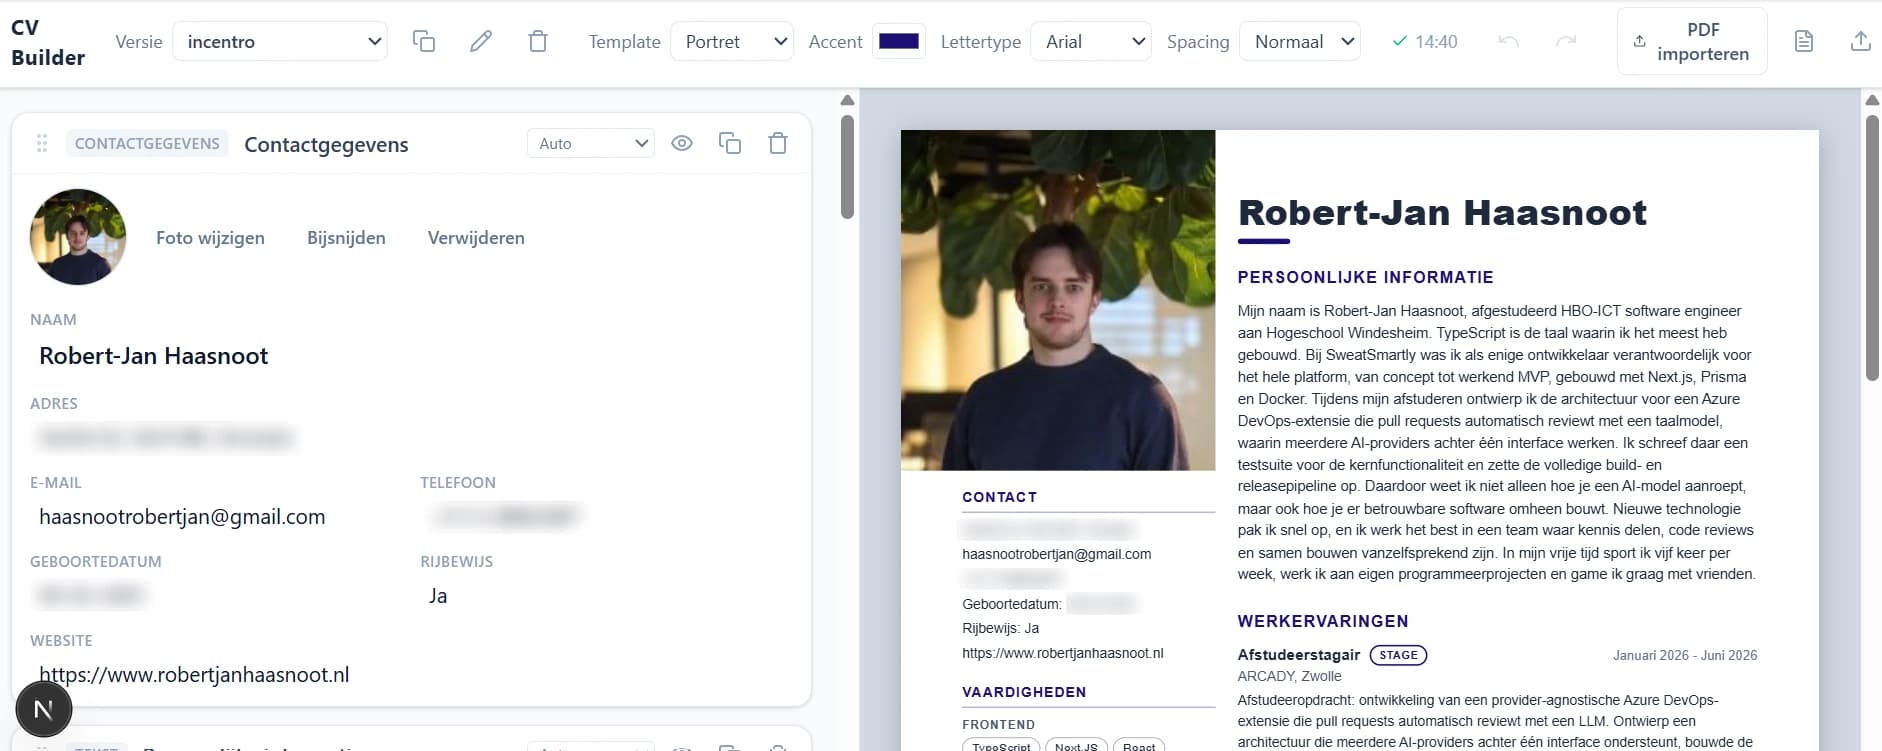1882x751 pixels.
Task: Click the VAARDIGHEDEN heading in preview
Action: pyautogui.click(x=1024, y=692)
